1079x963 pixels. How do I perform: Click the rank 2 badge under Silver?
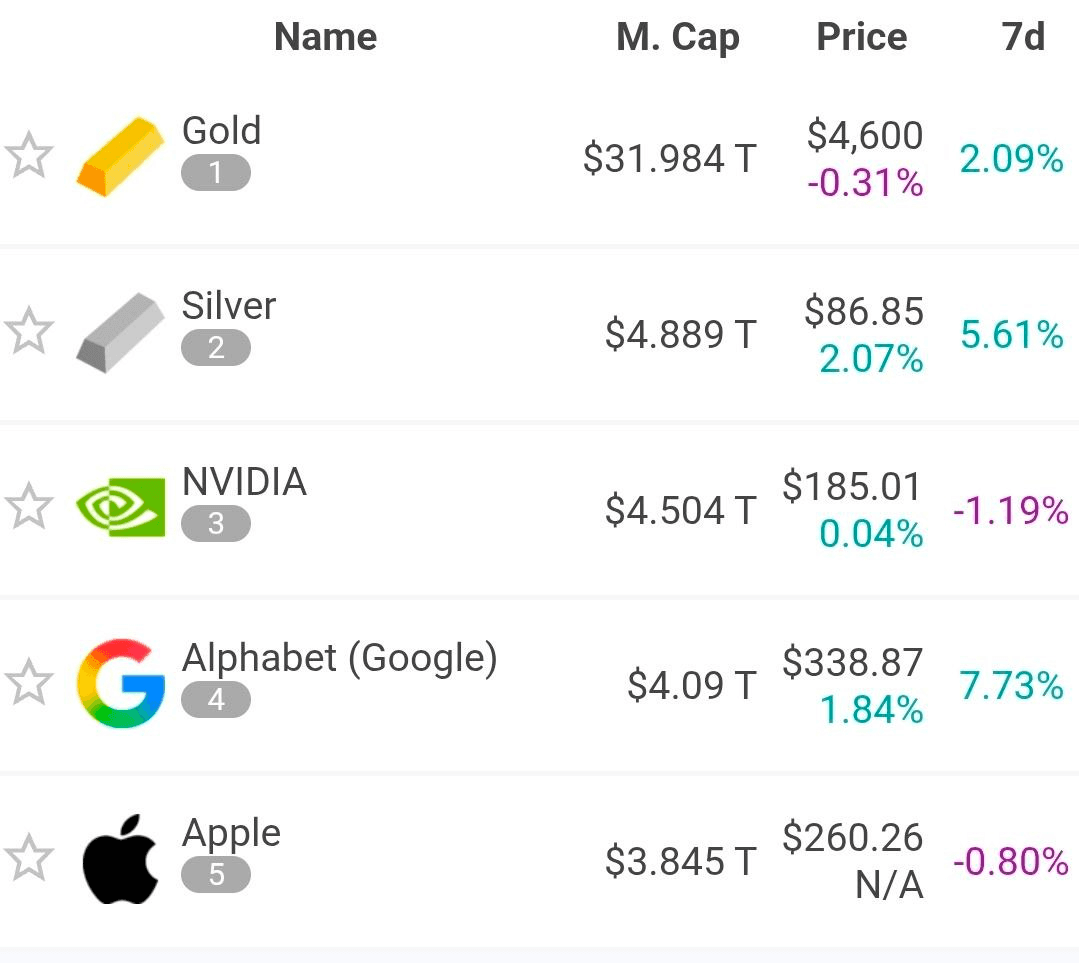point(216,348)
